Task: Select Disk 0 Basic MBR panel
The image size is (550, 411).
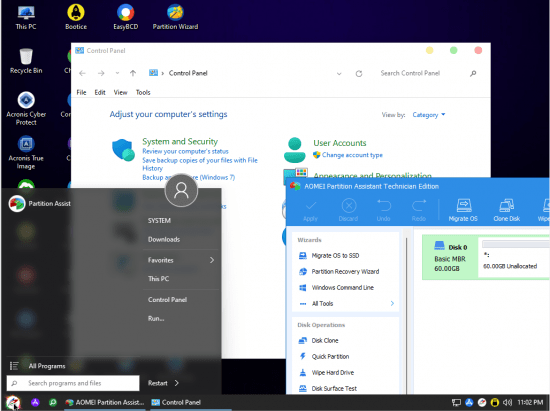Action: 450,257
